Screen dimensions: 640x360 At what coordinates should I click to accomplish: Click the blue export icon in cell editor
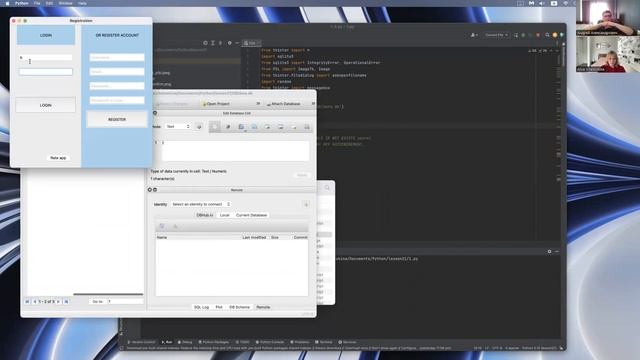(254, 127)
